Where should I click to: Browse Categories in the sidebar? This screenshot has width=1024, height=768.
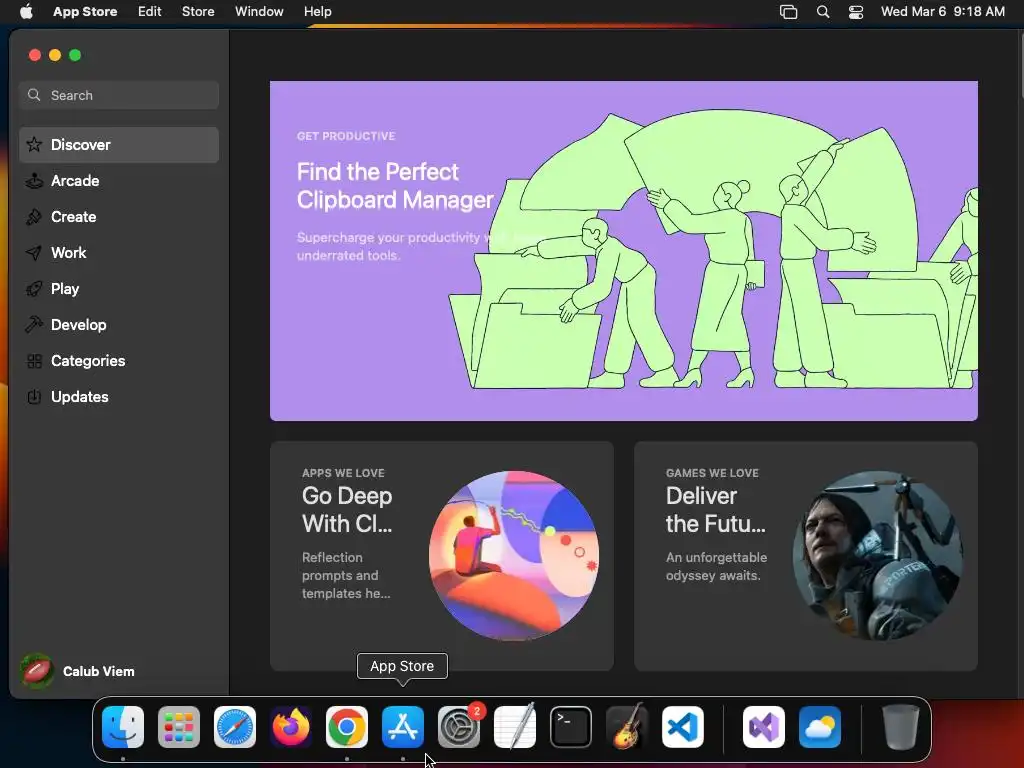[x=119, y=360]
